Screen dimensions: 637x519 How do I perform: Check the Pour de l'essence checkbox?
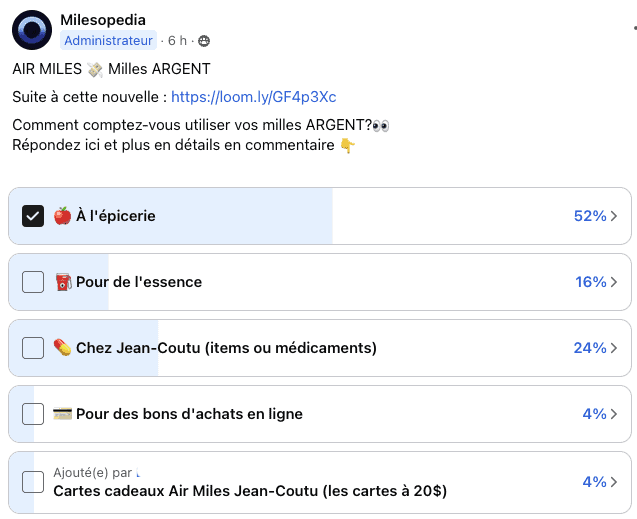33,282
